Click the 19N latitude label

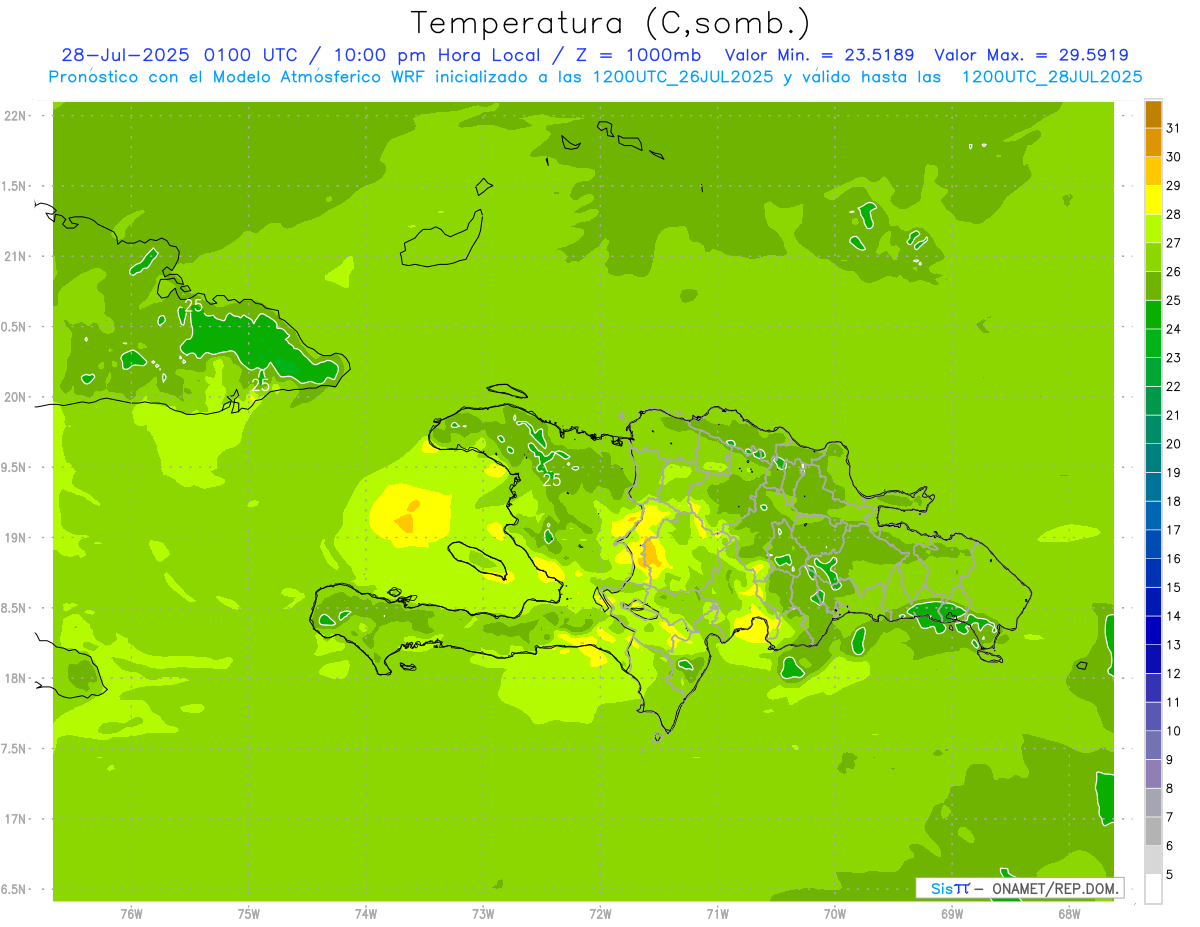tap(14, 538)
